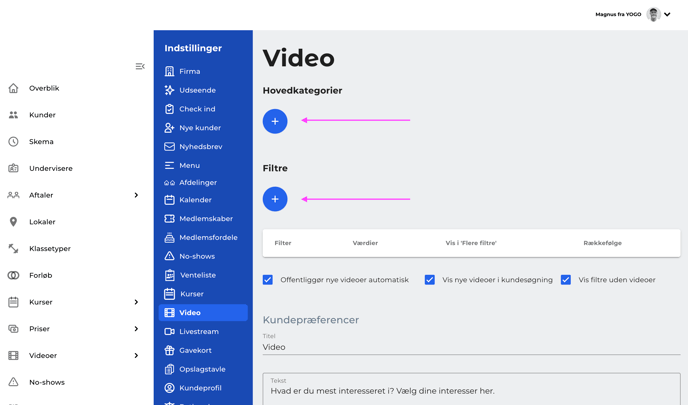Open the Klassetyper page label
Viewport: 688px width, 405px height.
coord(50,249)
